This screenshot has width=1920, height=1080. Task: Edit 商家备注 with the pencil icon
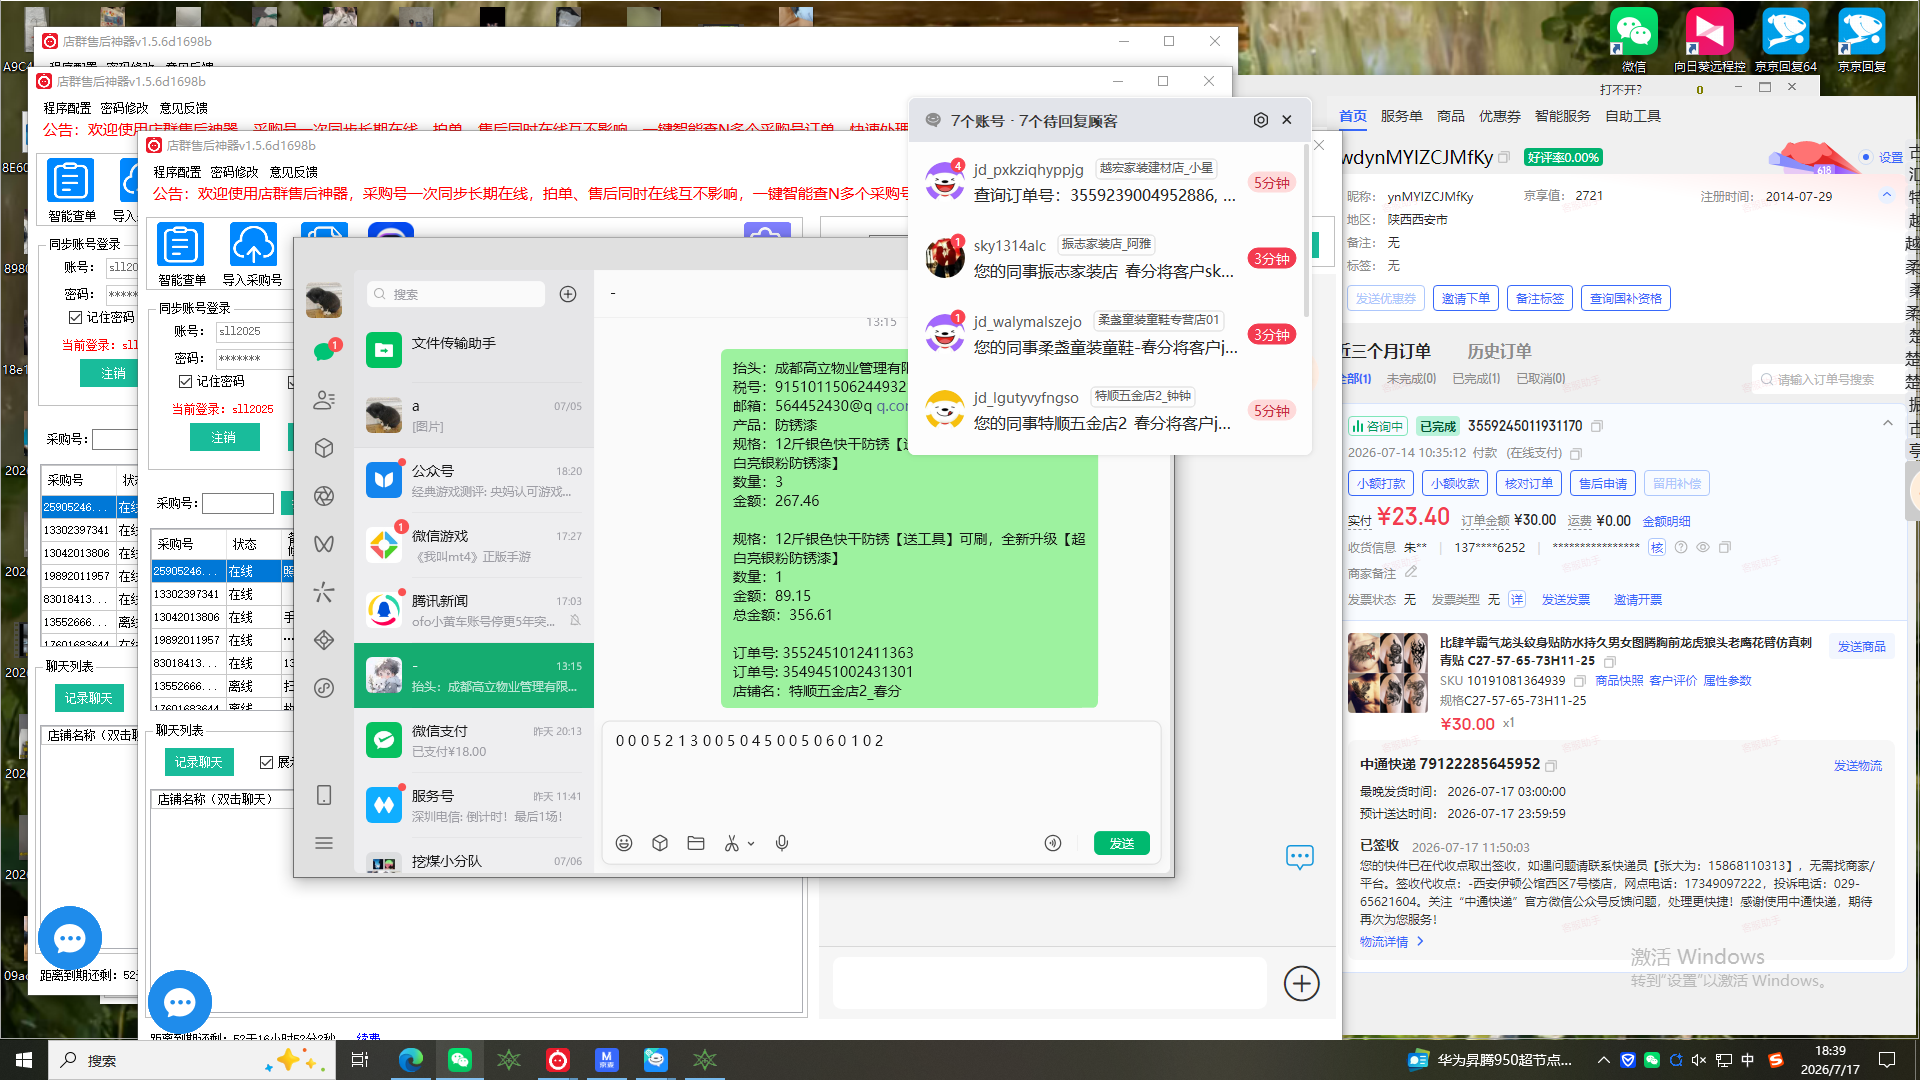[1411, 572]
